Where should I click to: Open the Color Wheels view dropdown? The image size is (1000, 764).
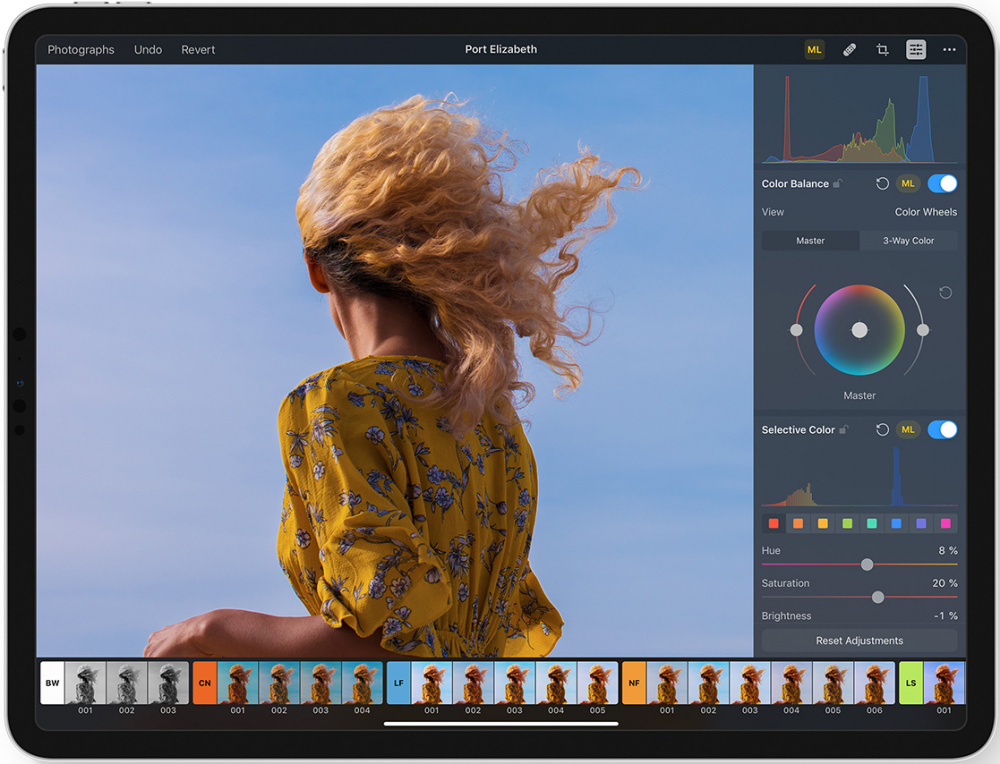click(x=925, y=212)
